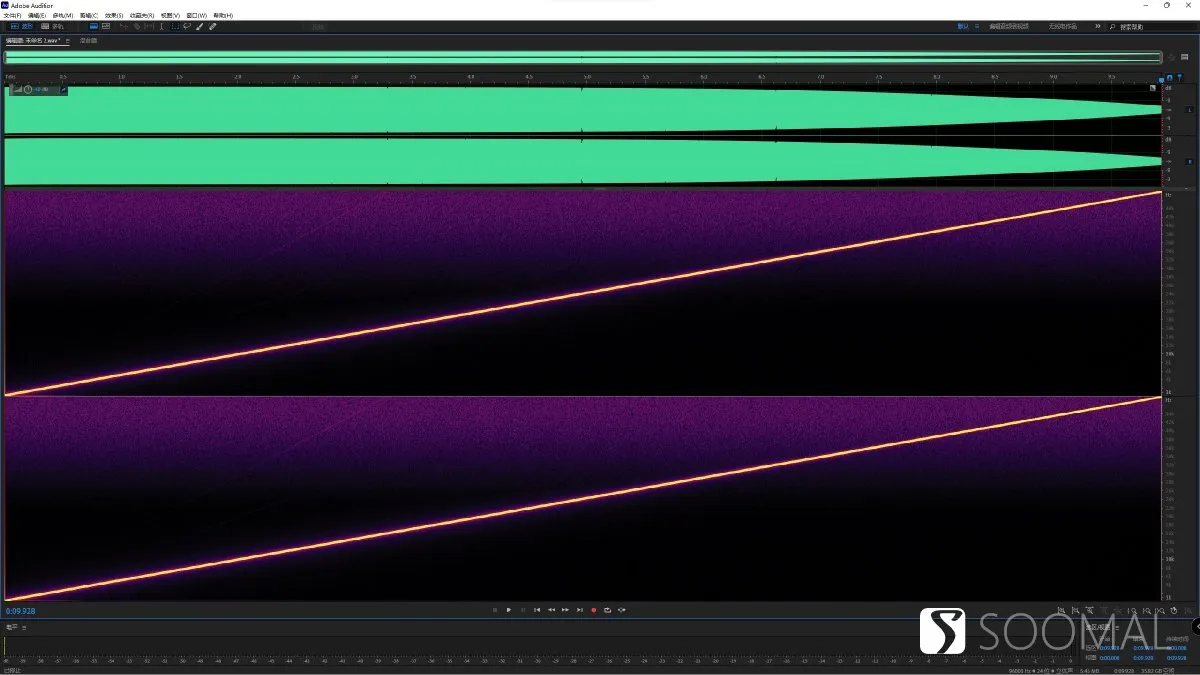Select the Spot Healing Brush tool

pyautogui.click(x=212, y=27)
